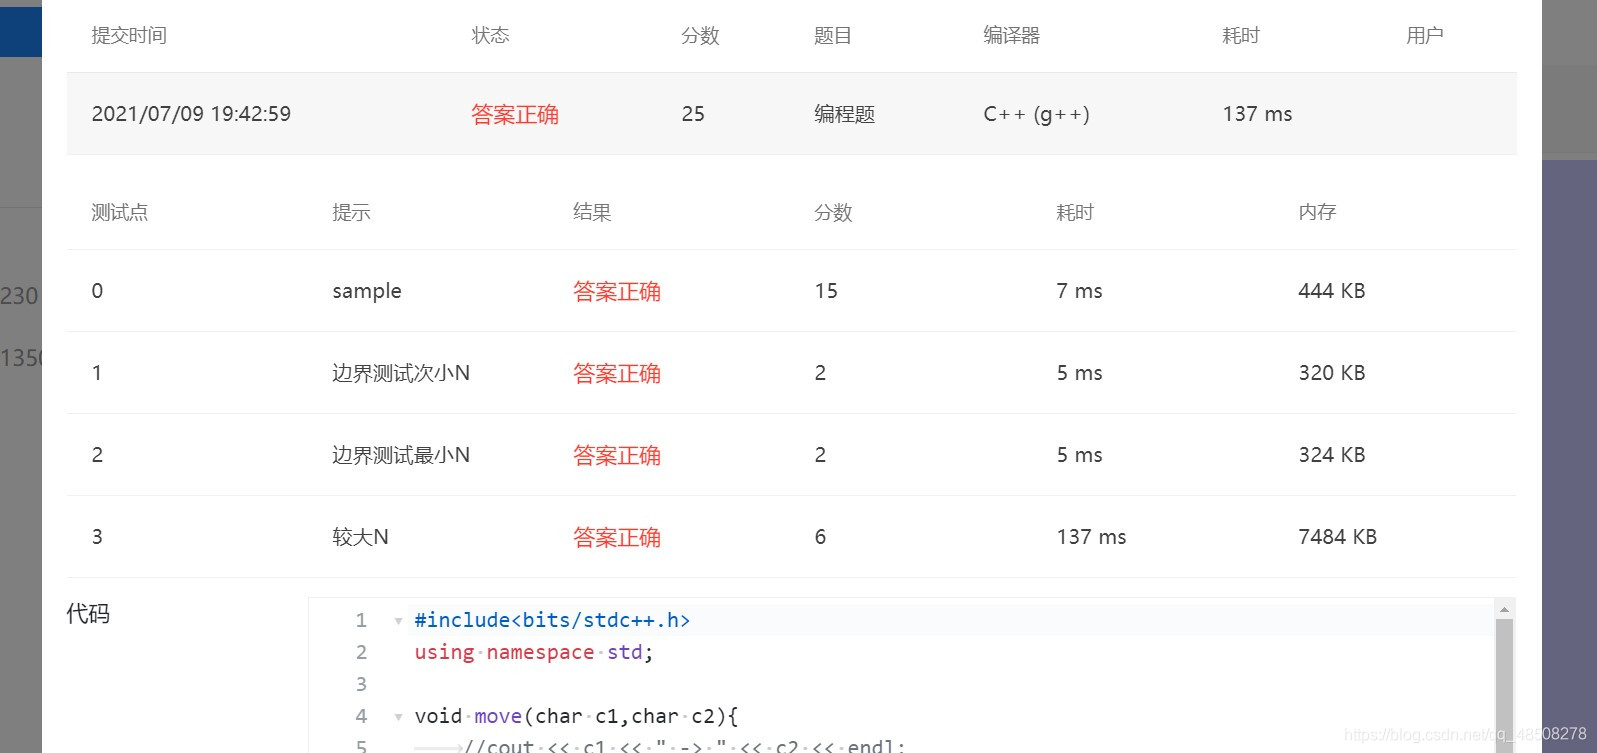The image size is (1597, 753).
Task: Click the 7 ms time for sample test
Action: click(1079, 291)
